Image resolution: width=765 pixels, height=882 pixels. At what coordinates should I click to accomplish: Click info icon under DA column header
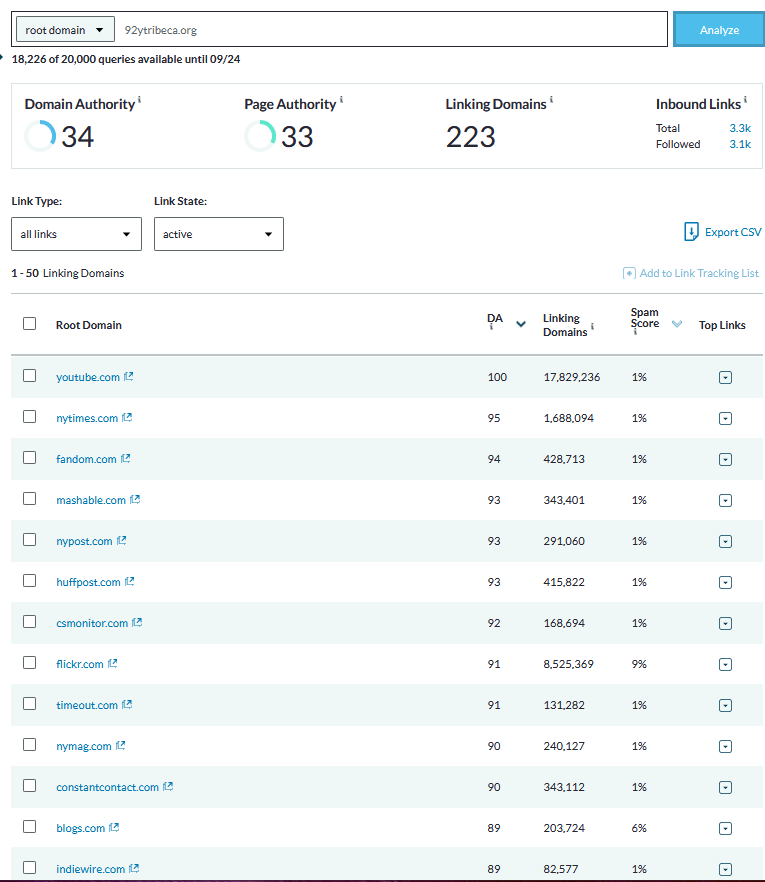[491, 327]
